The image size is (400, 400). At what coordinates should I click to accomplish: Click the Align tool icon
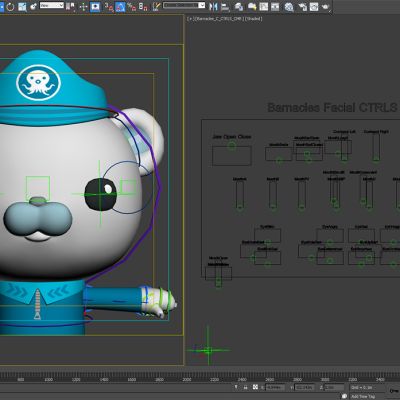225,6
